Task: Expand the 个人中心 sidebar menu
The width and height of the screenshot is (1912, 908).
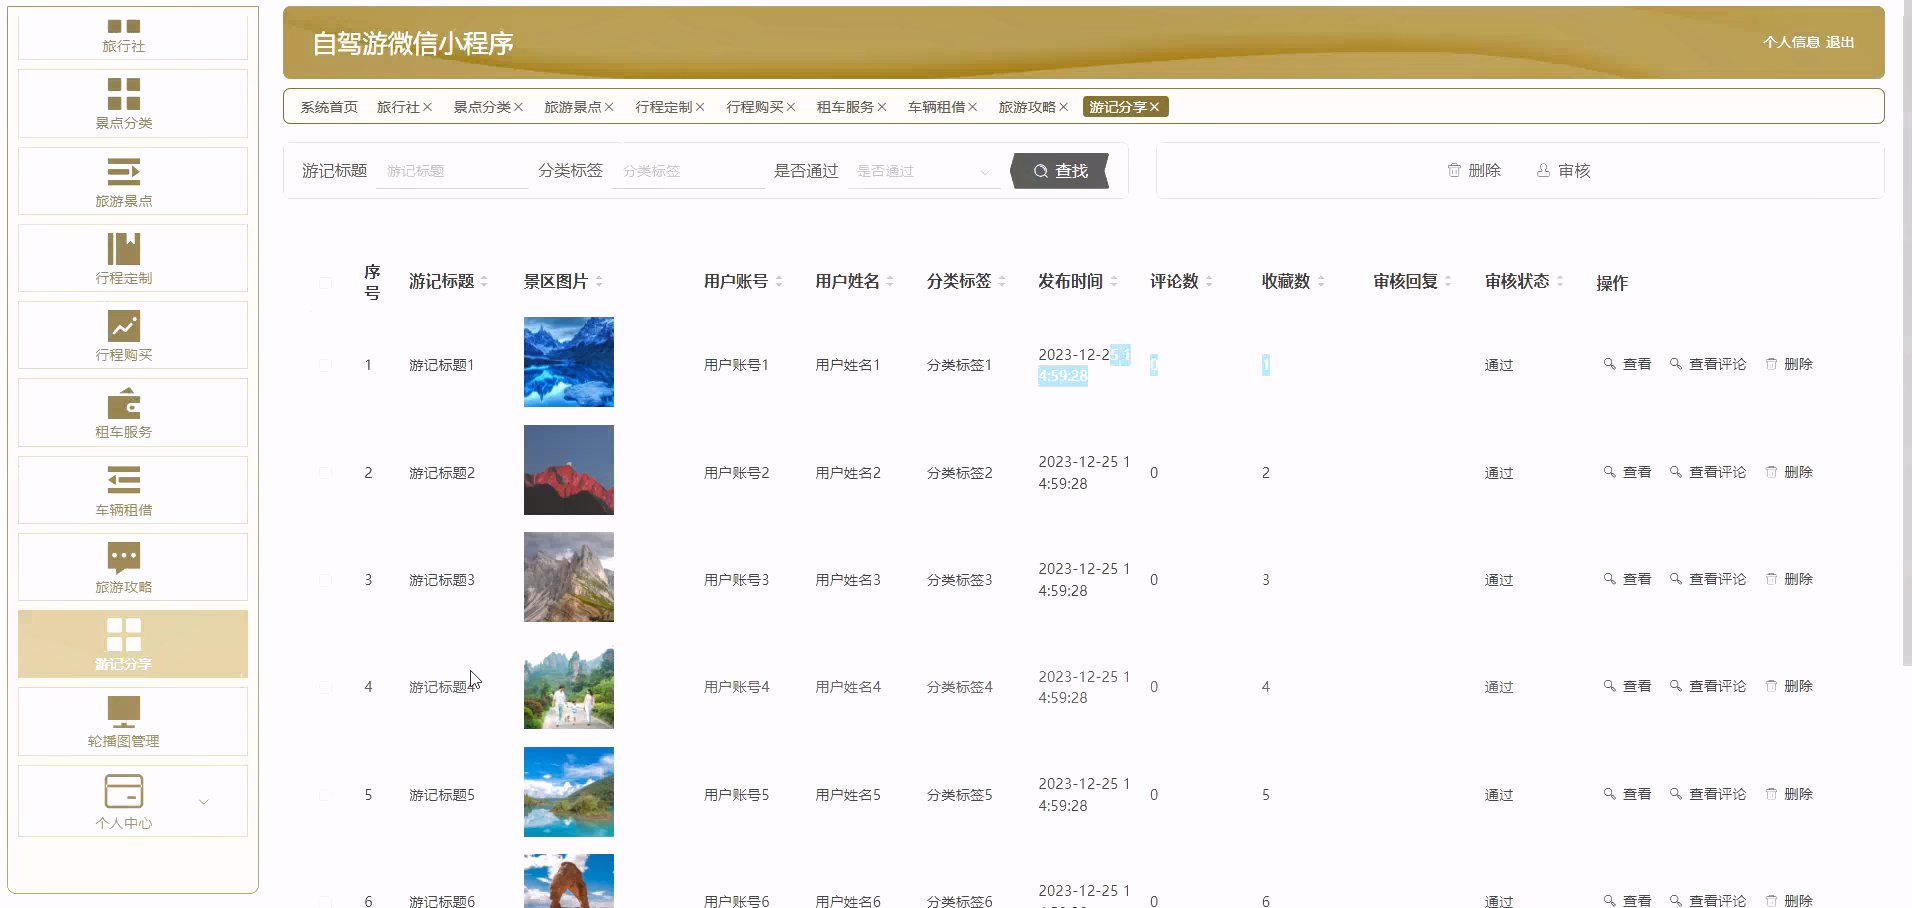Action: click(x=204, y=802)
